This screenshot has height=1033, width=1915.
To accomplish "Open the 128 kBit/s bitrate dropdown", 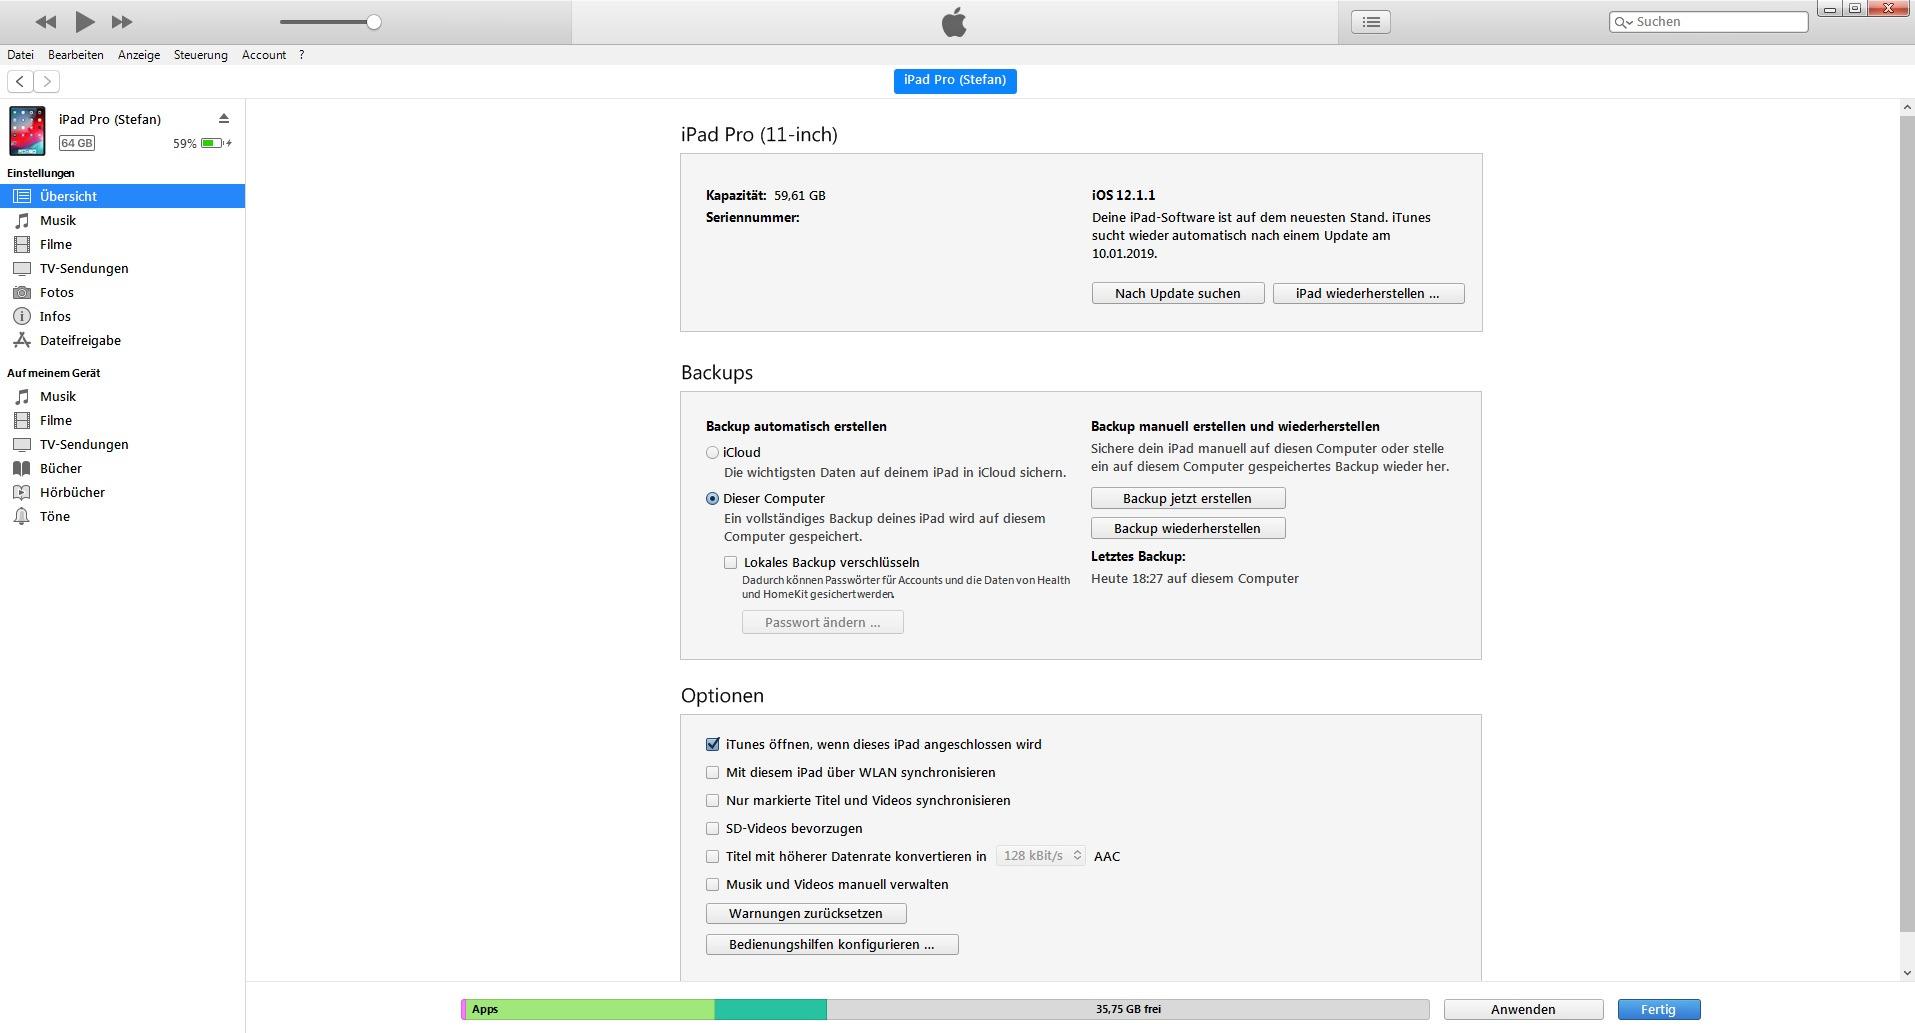I will (1041, 856).
